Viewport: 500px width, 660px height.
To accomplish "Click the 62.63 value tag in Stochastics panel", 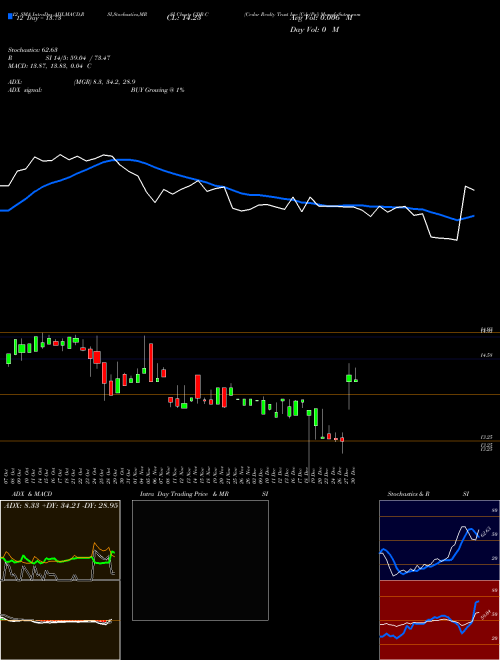I will [485, 531].
